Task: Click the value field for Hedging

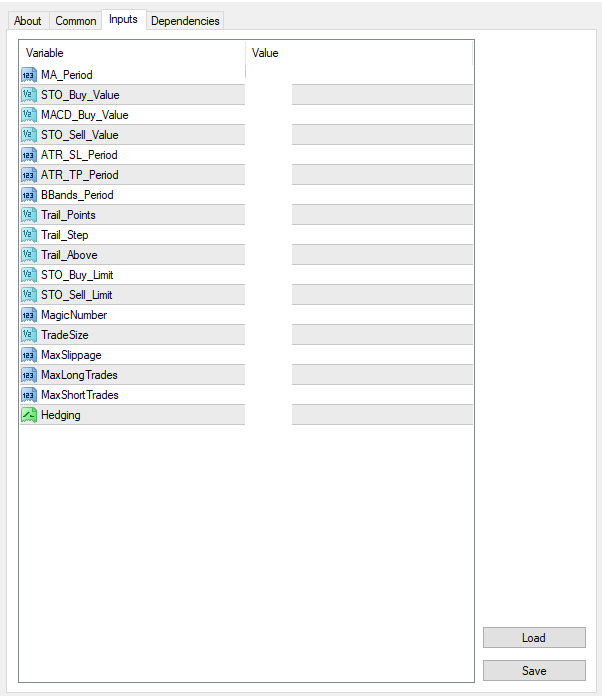Action: tap(360, 415)
